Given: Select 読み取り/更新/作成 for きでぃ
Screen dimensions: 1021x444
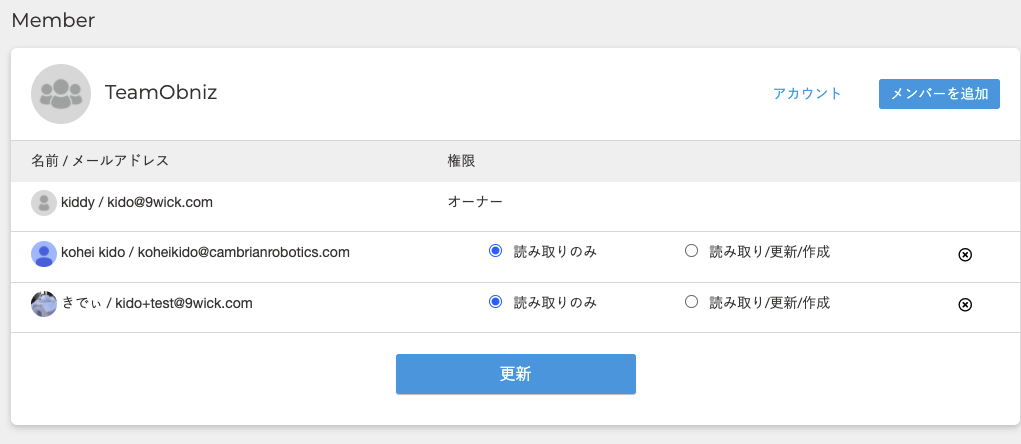Looking at the screenshot, I should point(691,302).
